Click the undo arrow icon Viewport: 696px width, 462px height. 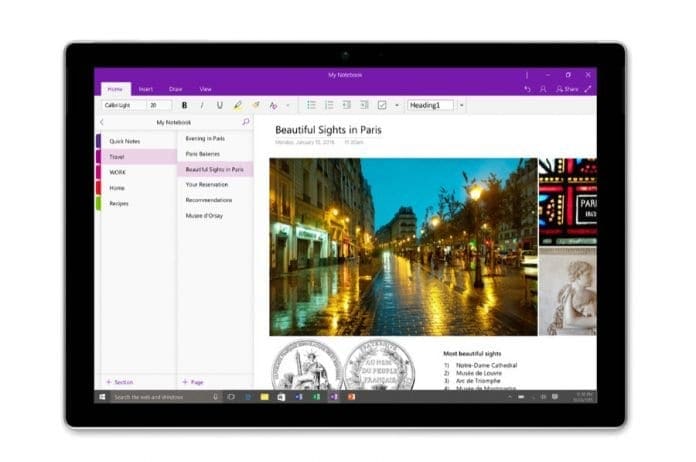coord(527,89)
